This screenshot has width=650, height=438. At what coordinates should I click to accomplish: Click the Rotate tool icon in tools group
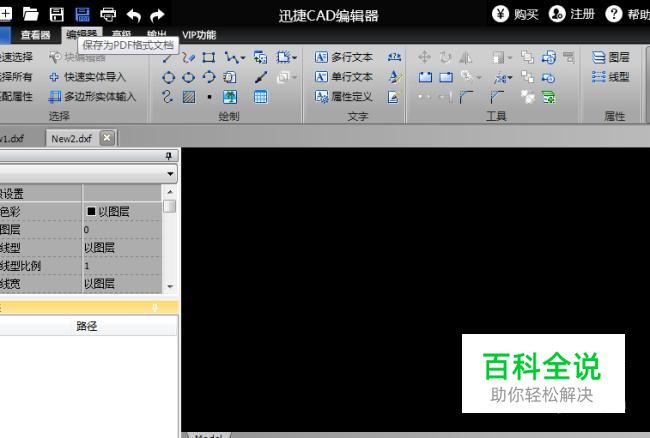(x=446, y=57)
